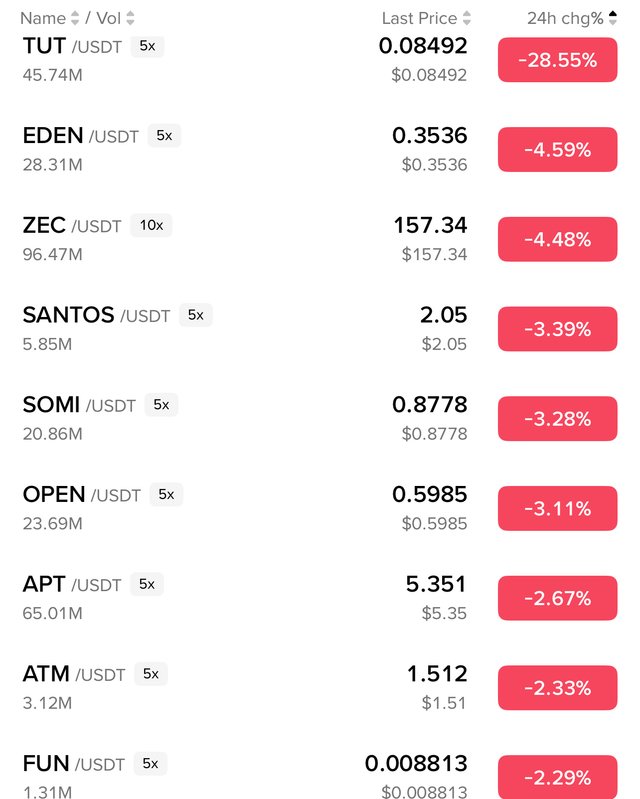The image size is (640, 799).
Task: Sort list by Name column arrows
Action: click(74, 18)
